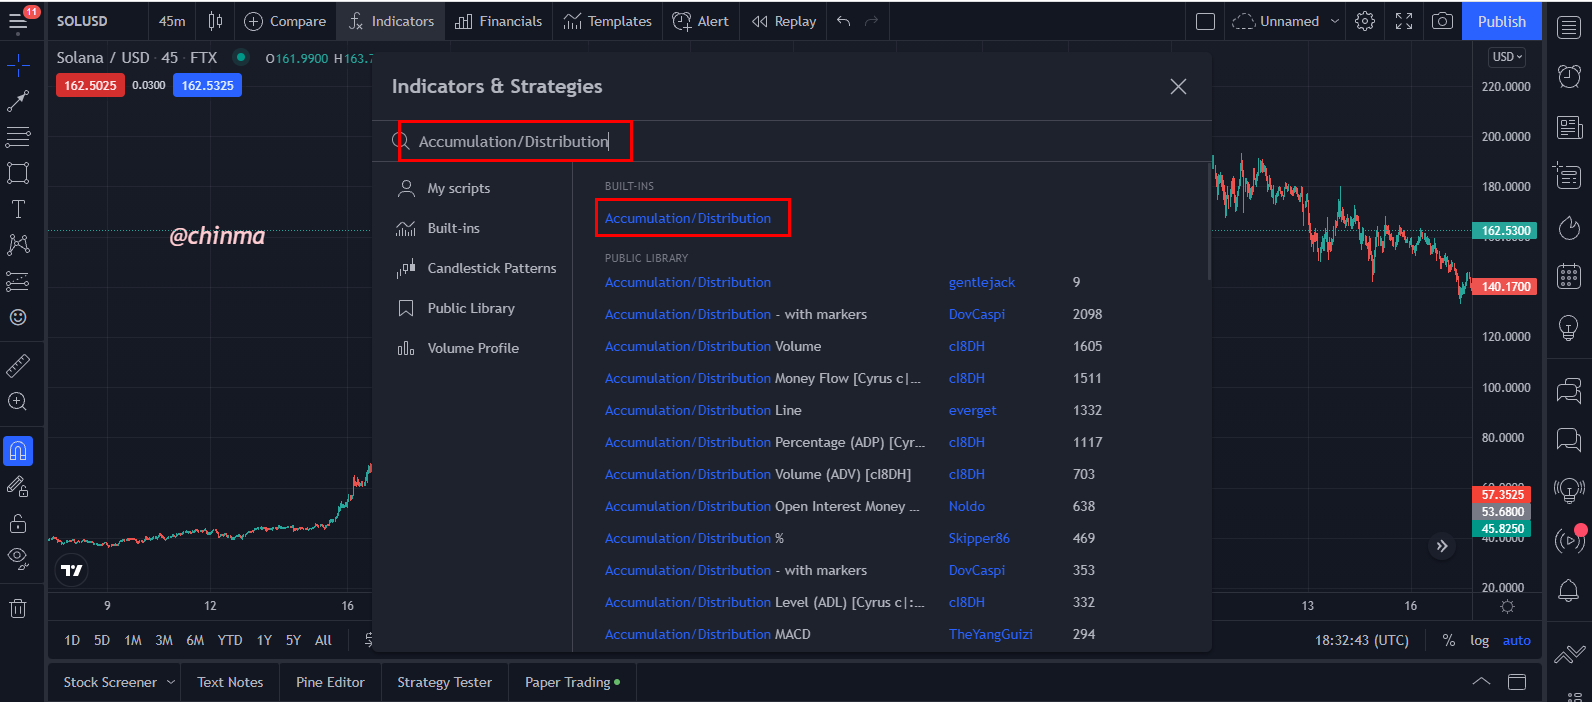Image resolution: width=1592 pixels, height=702 pixels.
Task: Select the trend line drawing tool
Action: pyautogui.click(x=18, y=101)
